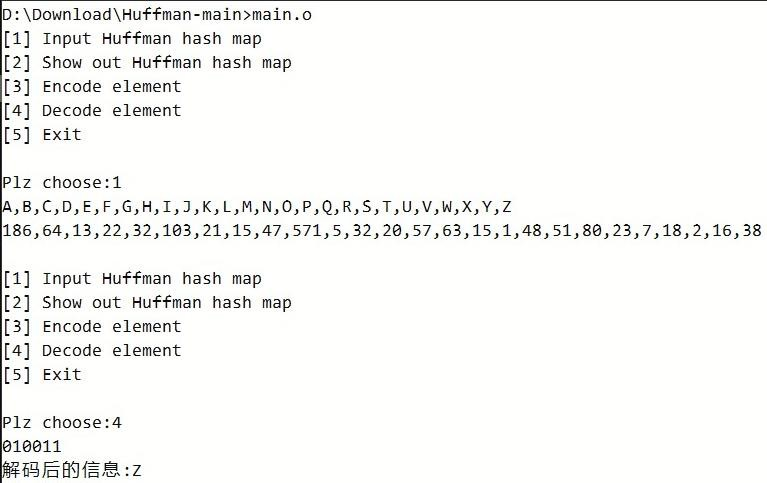Click the first "[5] Exit" option line
Screen dimensions: 767x483
click(x=42, y=135)
